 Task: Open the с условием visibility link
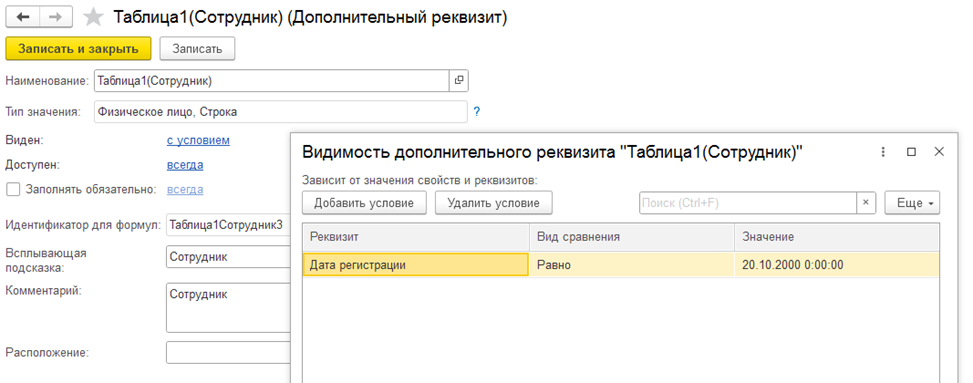198,140
